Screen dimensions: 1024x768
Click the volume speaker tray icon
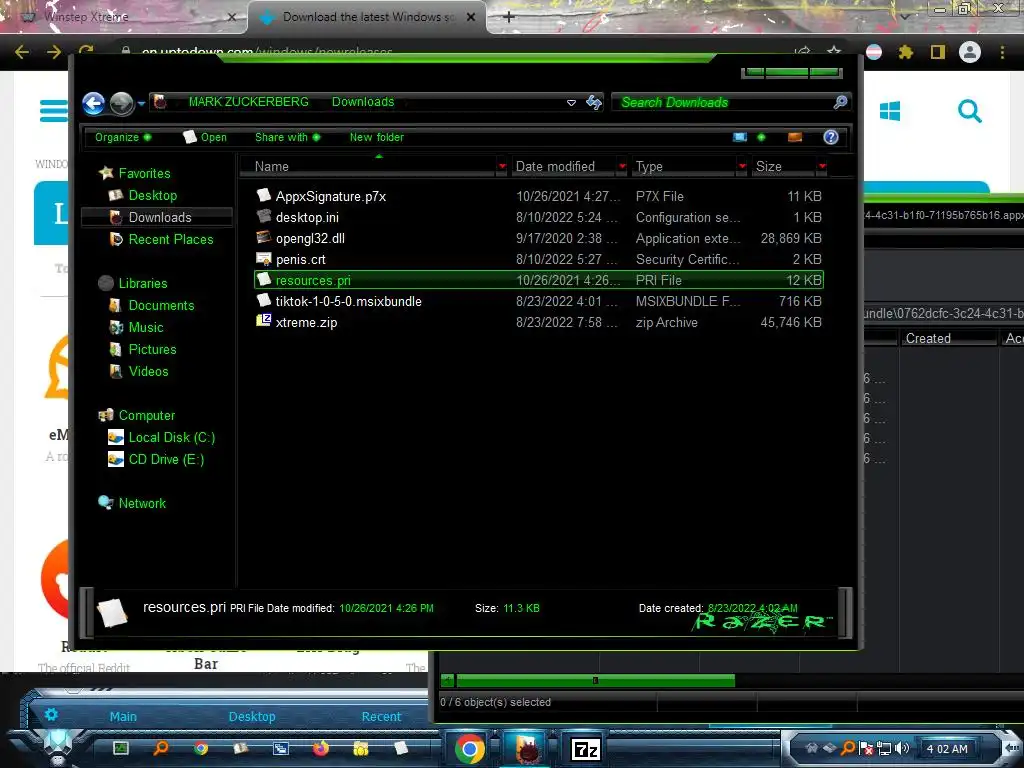(x=902, y=748)
